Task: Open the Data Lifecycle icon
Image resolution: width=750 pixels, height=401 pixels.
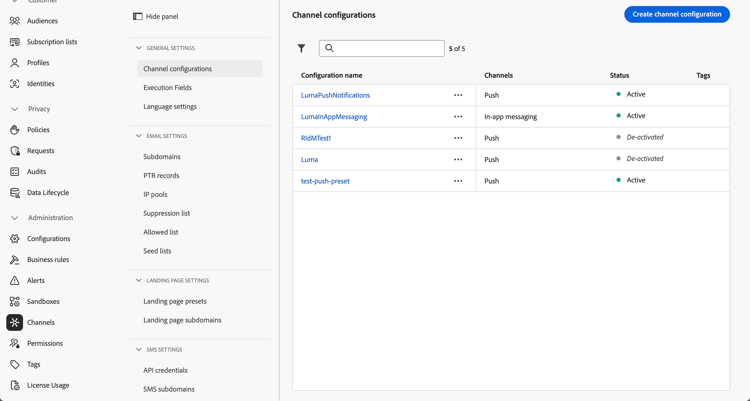Action: tap(15, 193)
